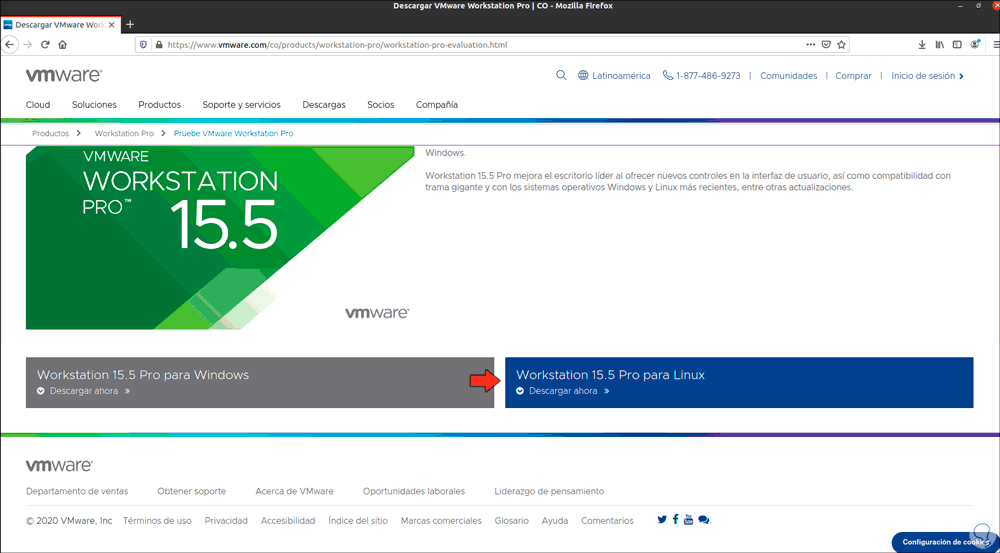Toggle the sidebar view icon

(957, 45)
